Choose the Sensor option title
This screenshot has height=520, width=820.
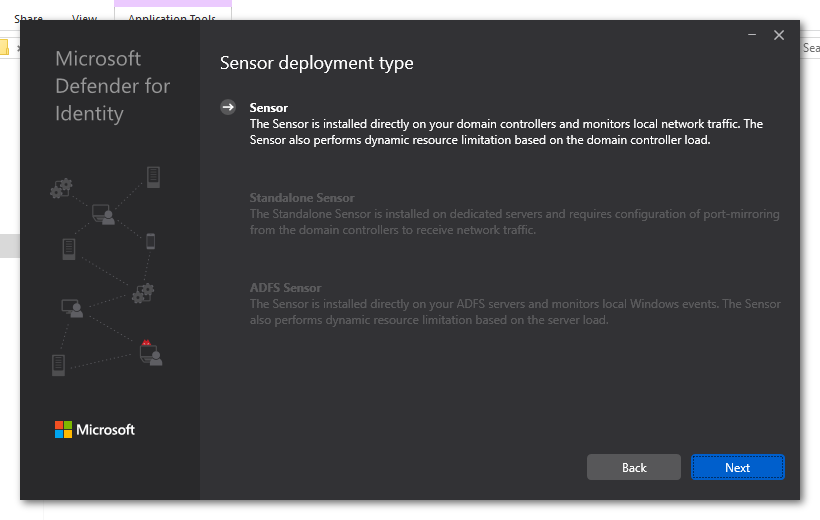coord(269,108)
